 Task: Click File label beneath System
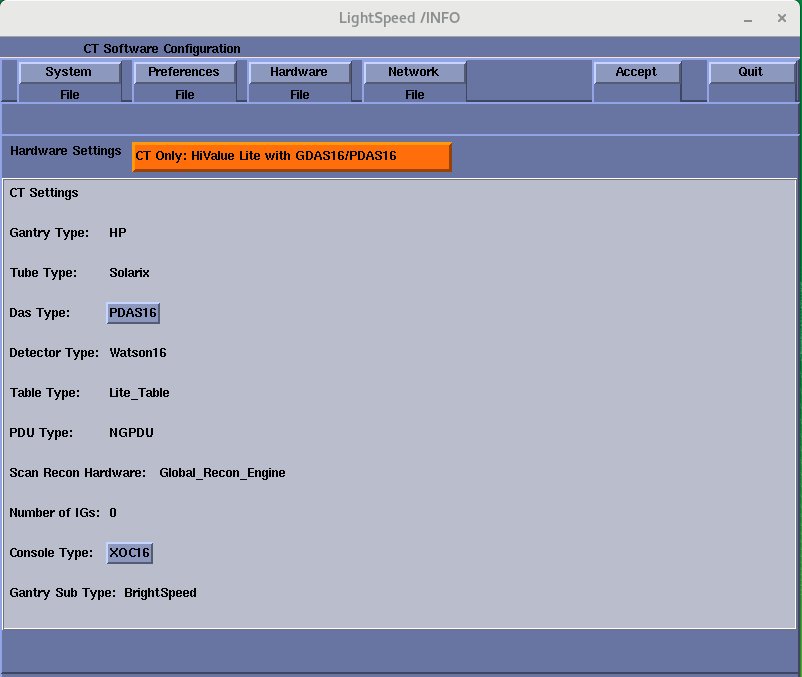click(x=69, y=95)
